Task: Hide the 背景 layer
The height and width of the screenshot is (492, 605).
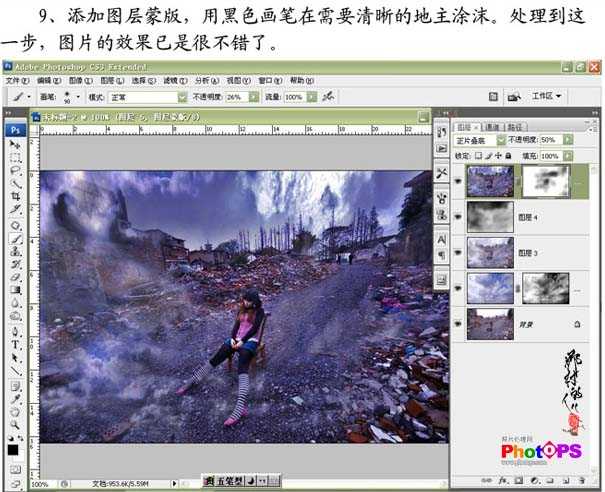Action: 458,324
